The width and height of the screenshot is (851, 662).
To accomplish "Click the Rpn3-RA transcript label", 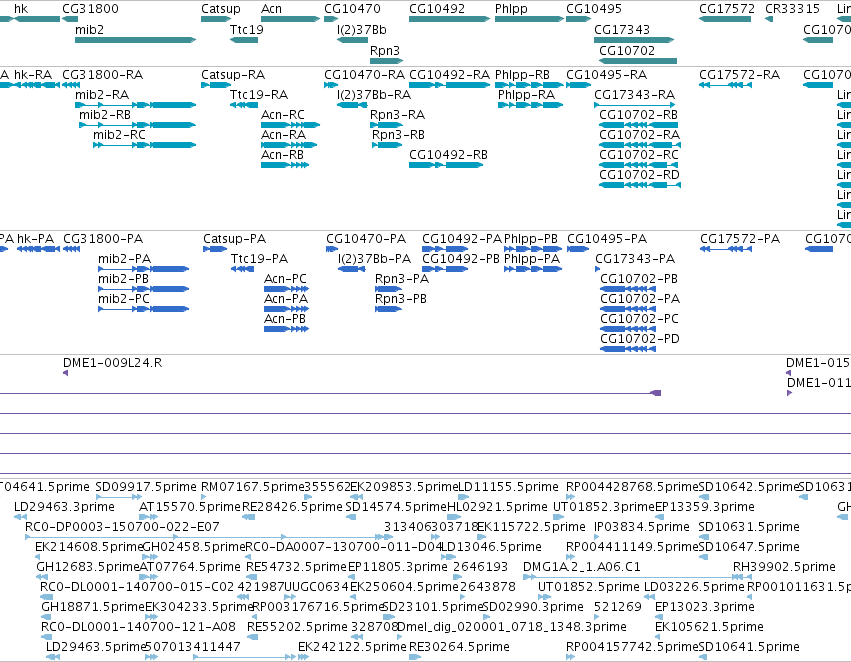I will (x=397, y=115).
